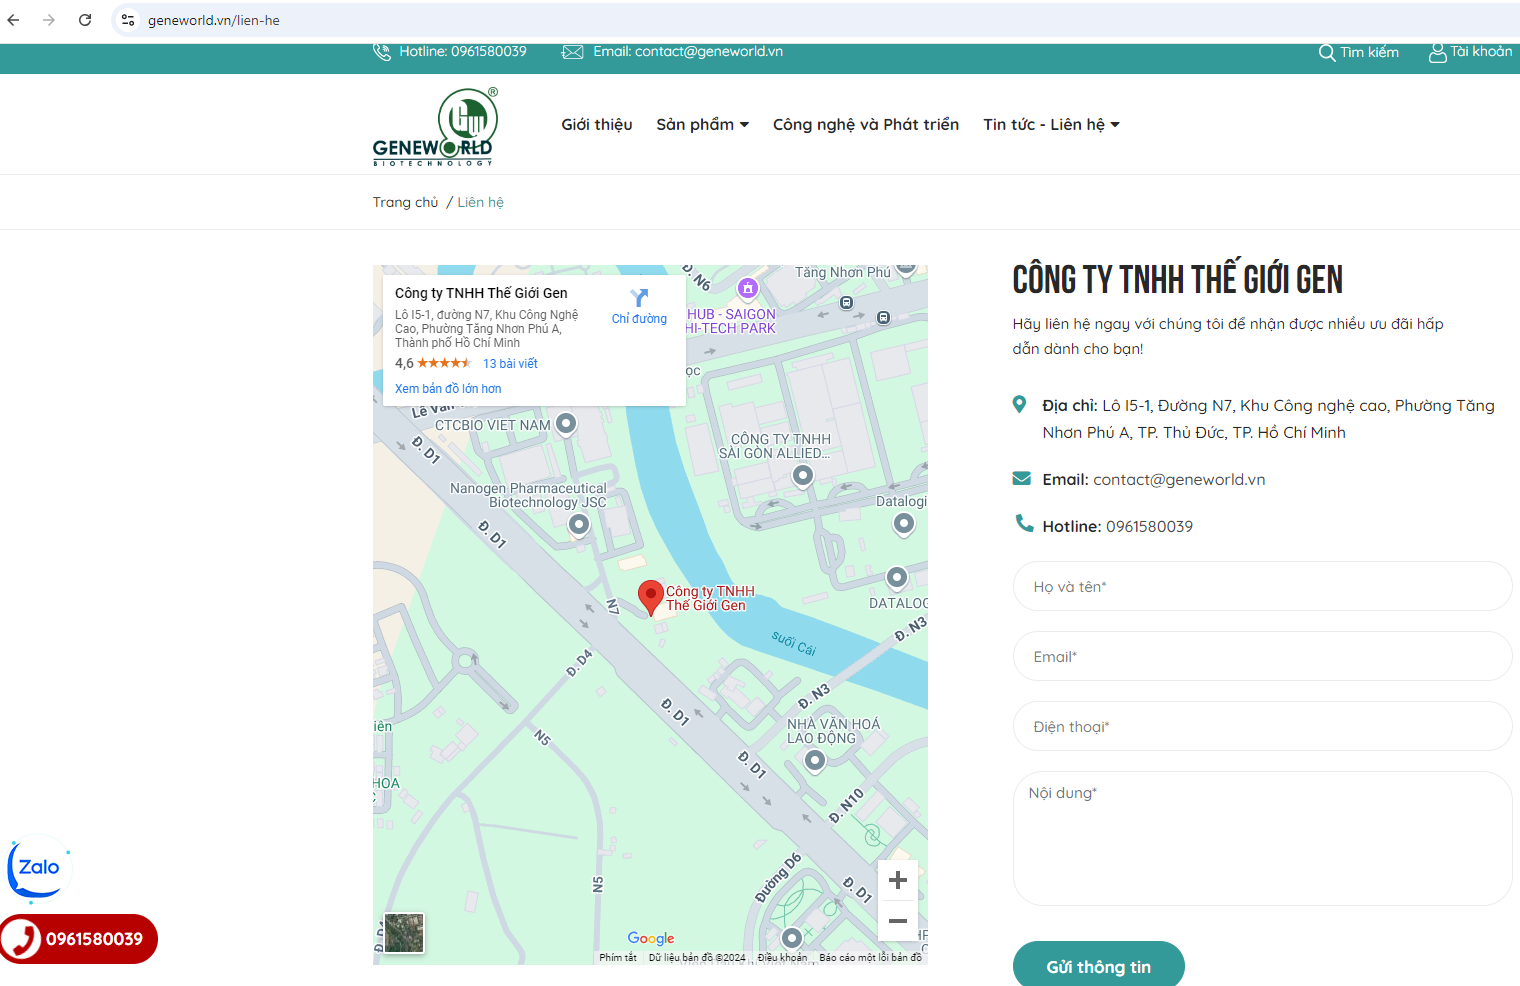Open Tài khoản account link

pyautogui.click(x=1481, y=52)
